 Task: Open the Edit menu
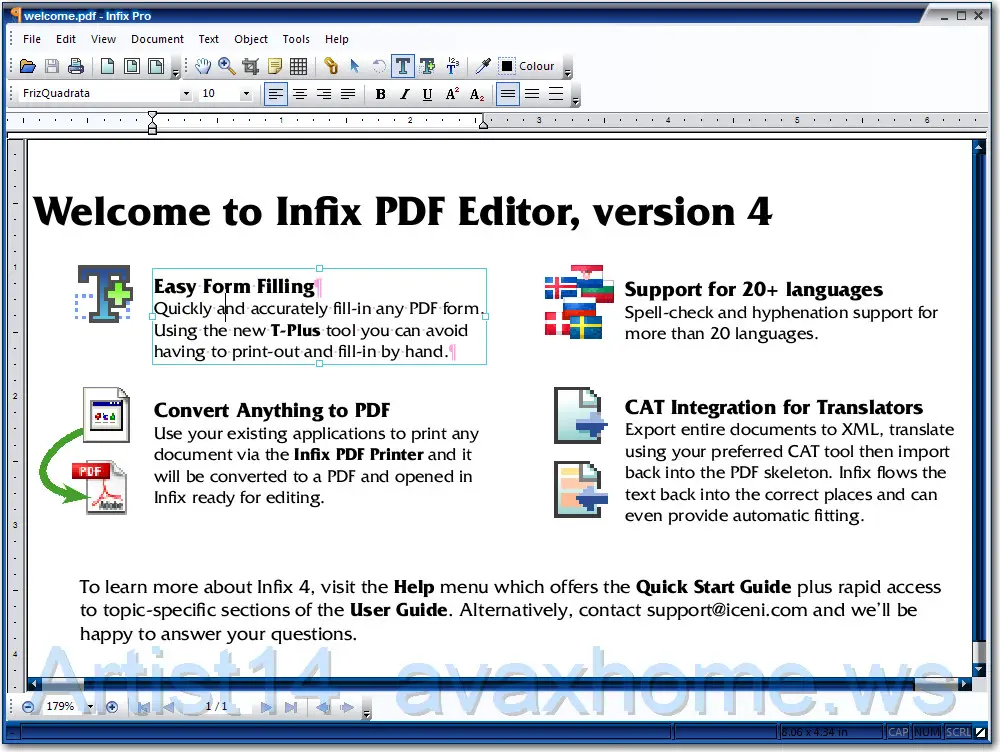coord(66,39)
